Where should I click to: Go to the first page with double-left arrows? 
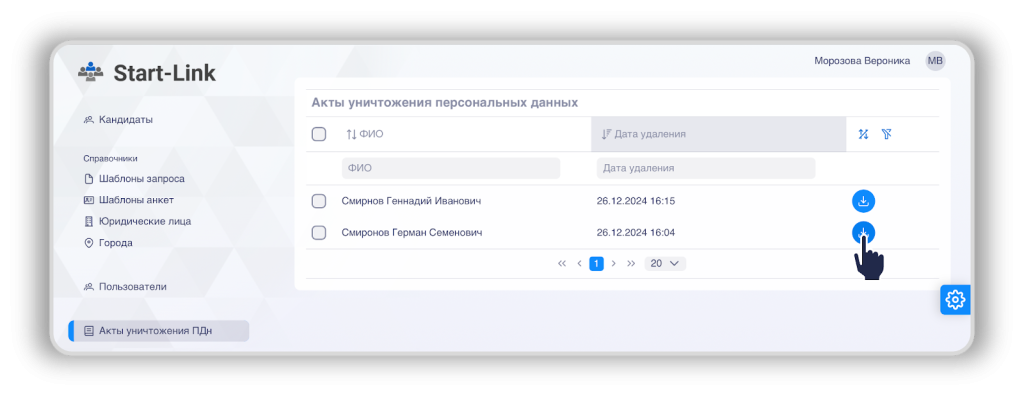click(562, 263)
